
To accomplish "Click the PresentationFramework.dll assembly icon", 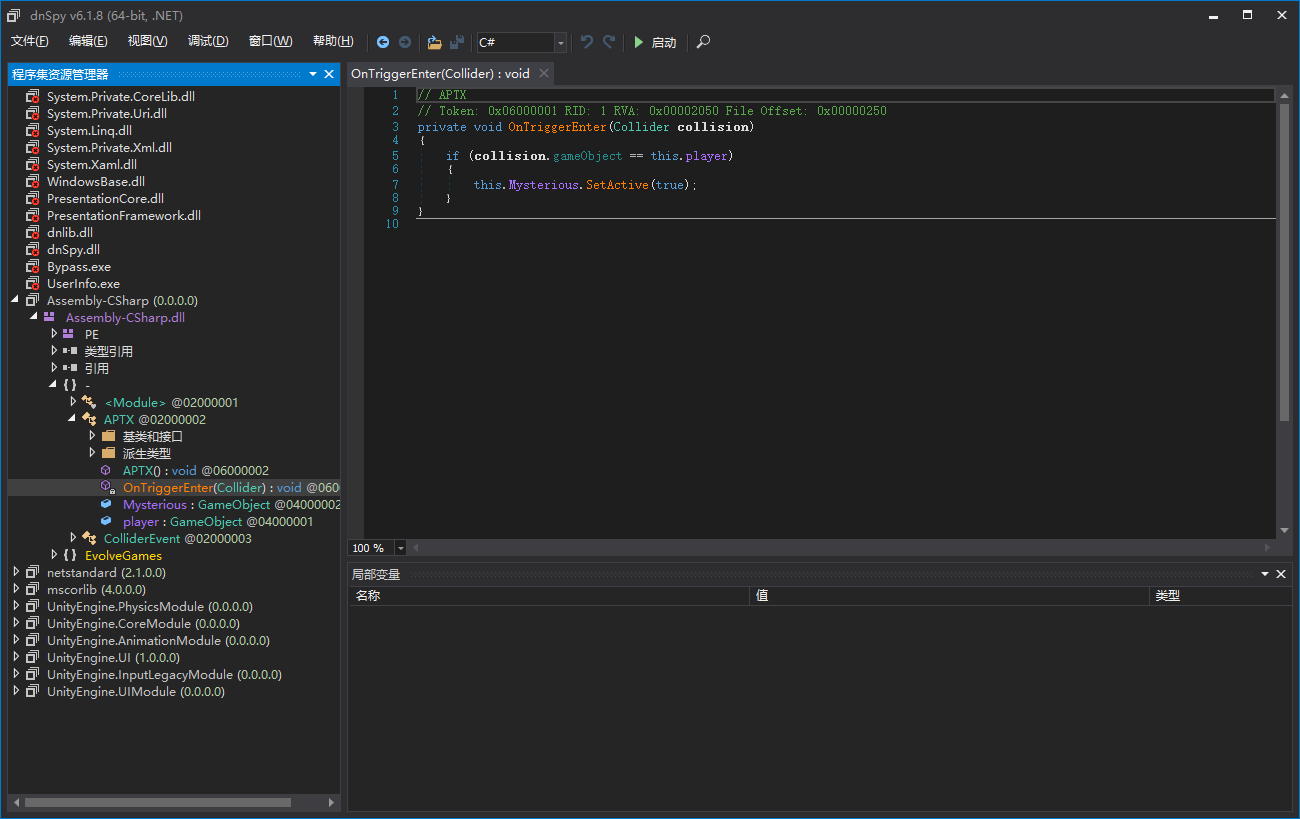I will point(32,216).
